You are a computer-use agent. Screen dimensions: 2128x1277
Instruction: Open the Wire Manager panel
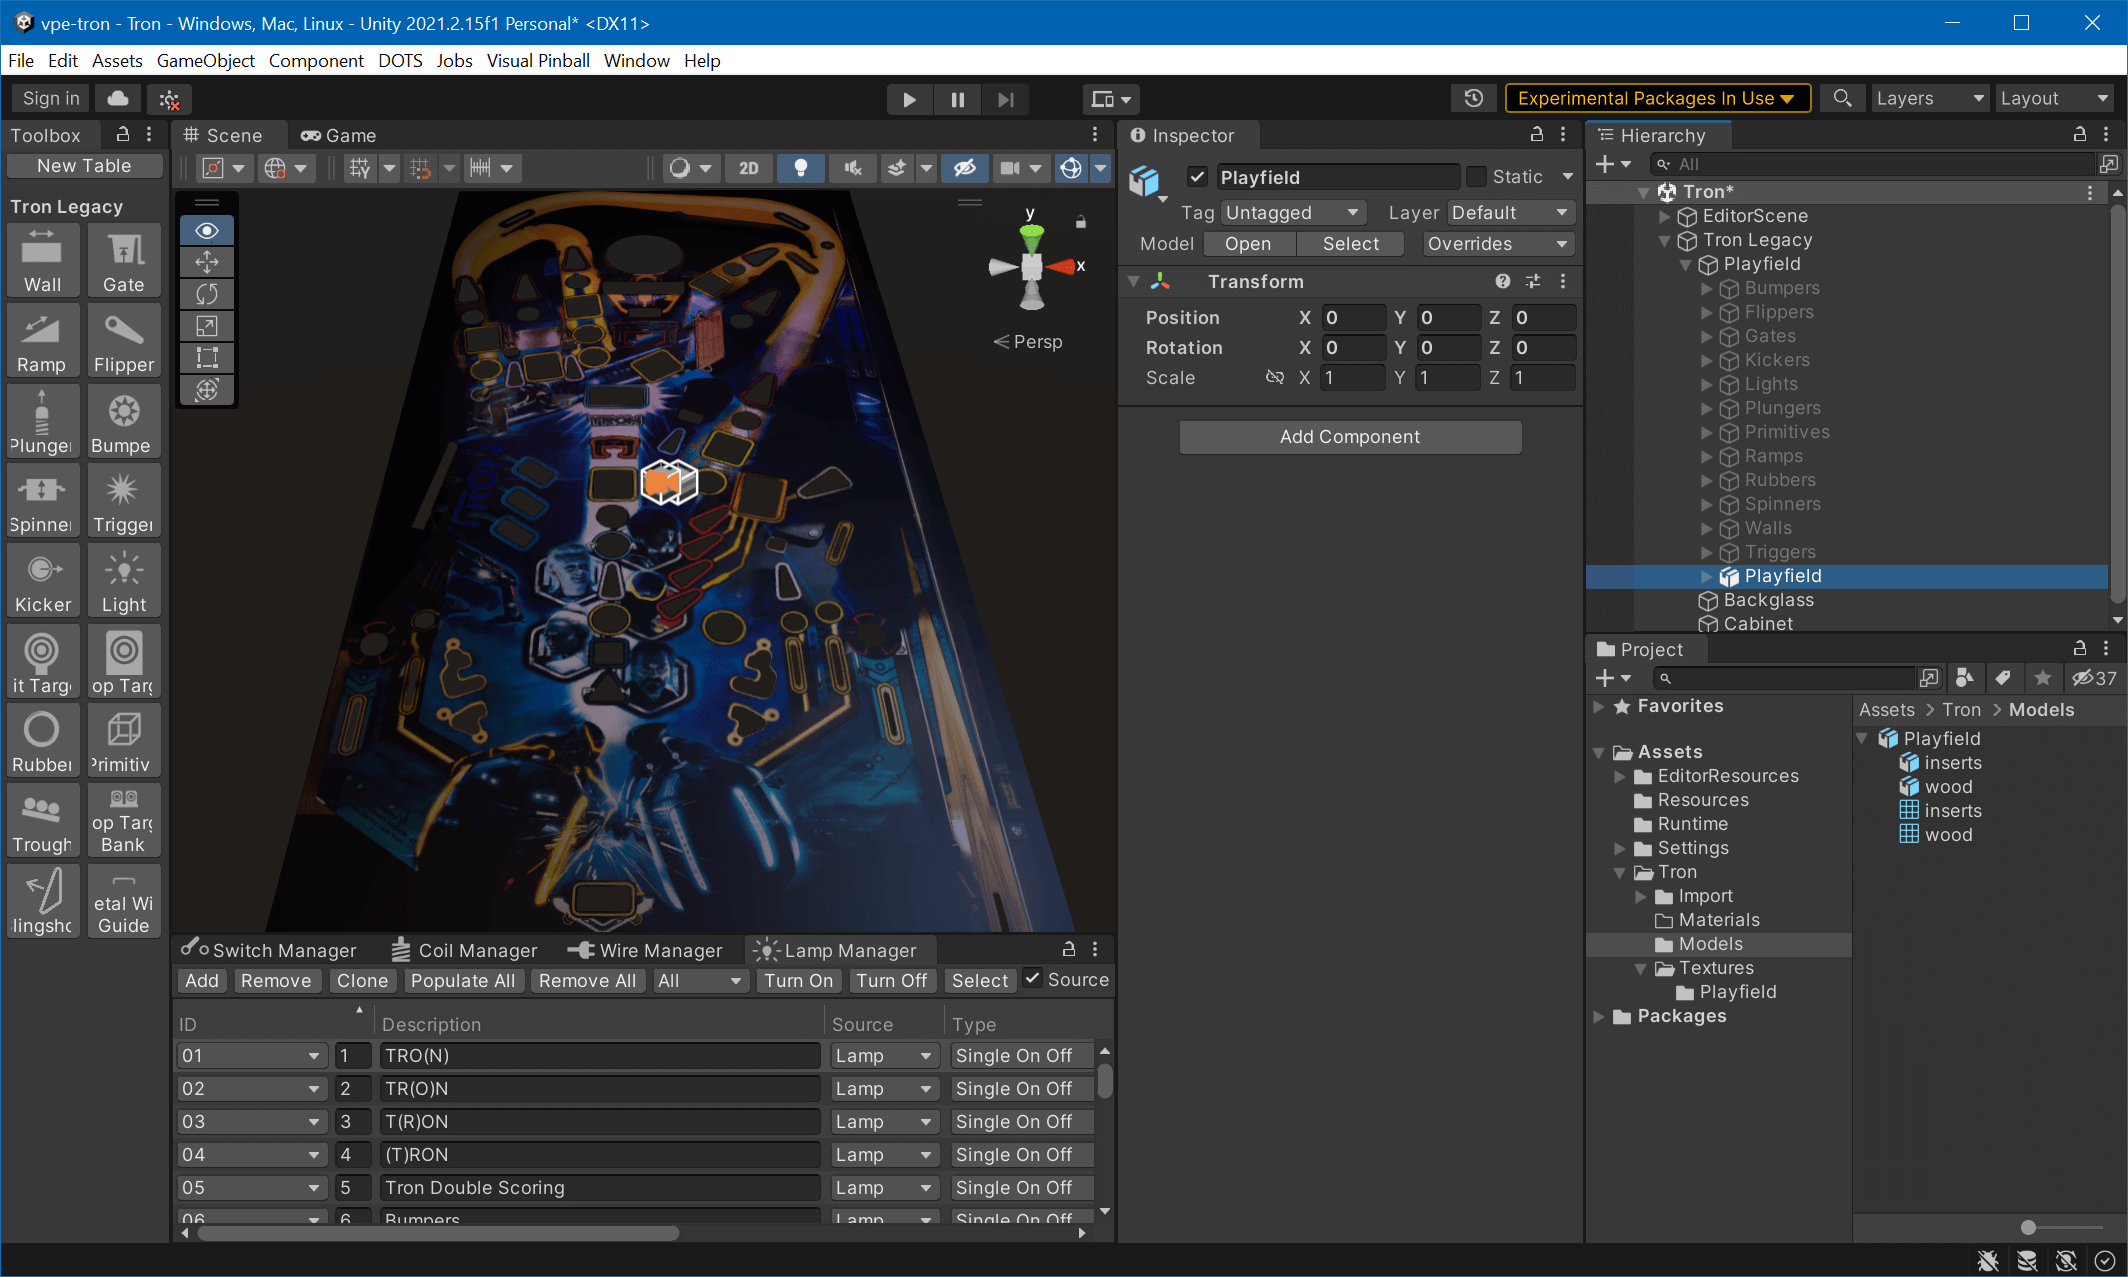coord(657,949)
